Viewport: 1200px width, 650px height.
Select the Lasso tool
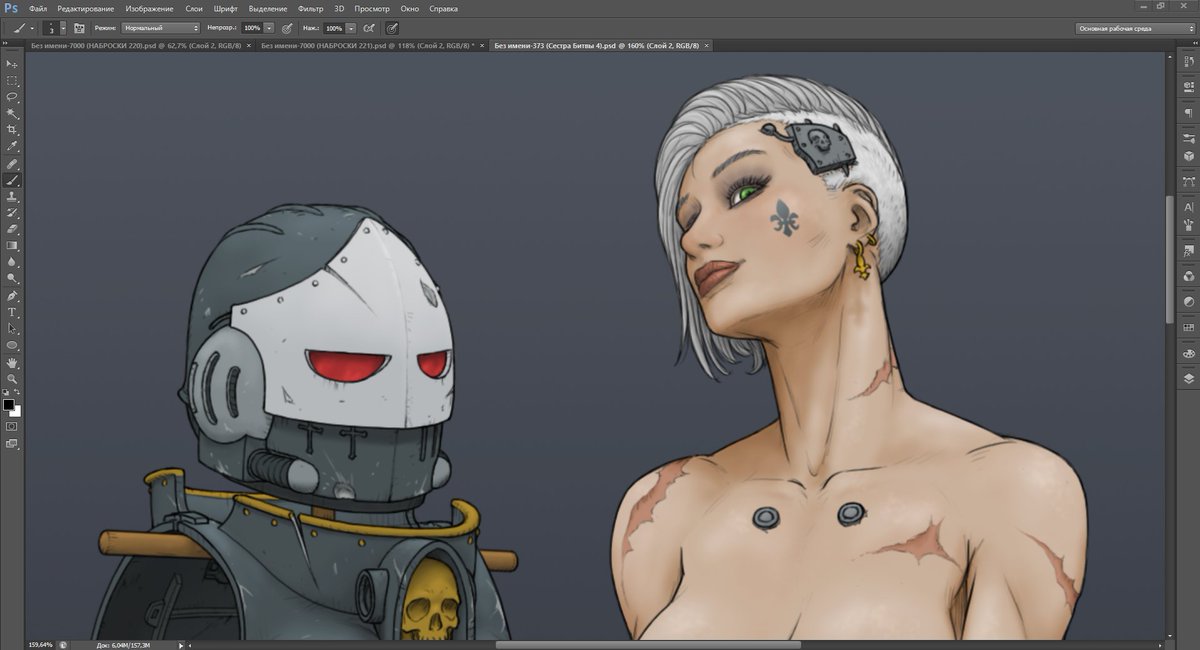click(x=13, y=97)
